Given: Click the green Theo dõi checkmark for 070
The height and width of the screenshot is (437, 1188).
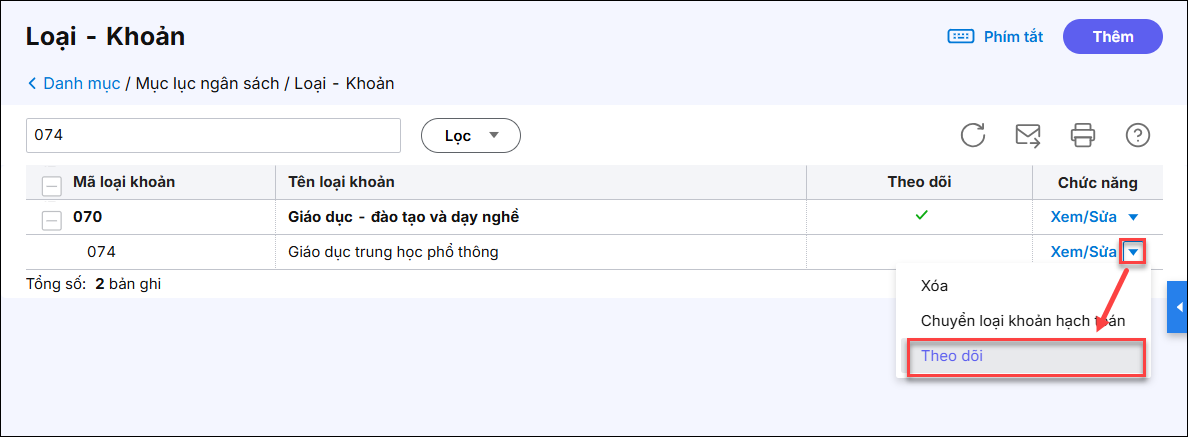Looking at the screenshot, I should coord(921,215).
